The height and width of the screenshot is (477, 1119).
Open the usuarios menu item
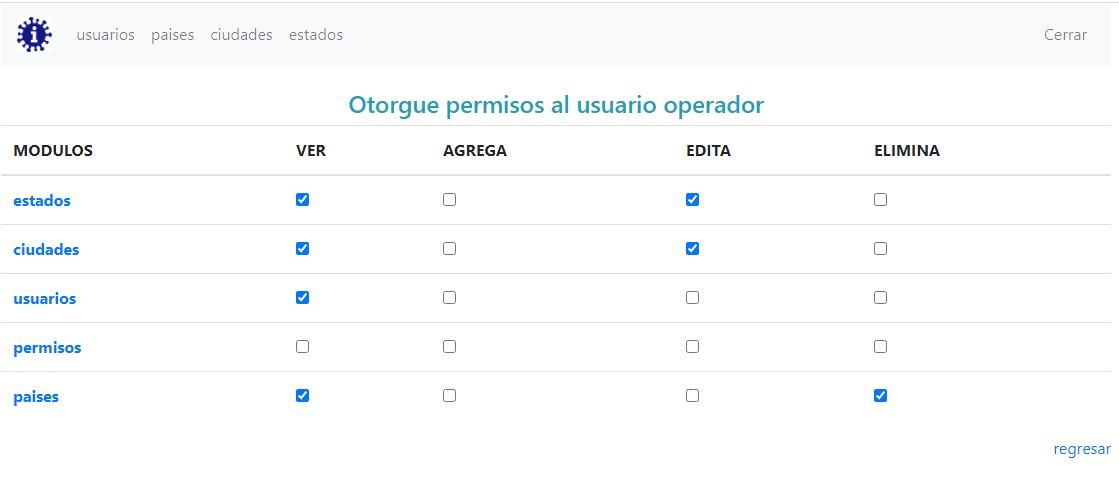[105, 35]
